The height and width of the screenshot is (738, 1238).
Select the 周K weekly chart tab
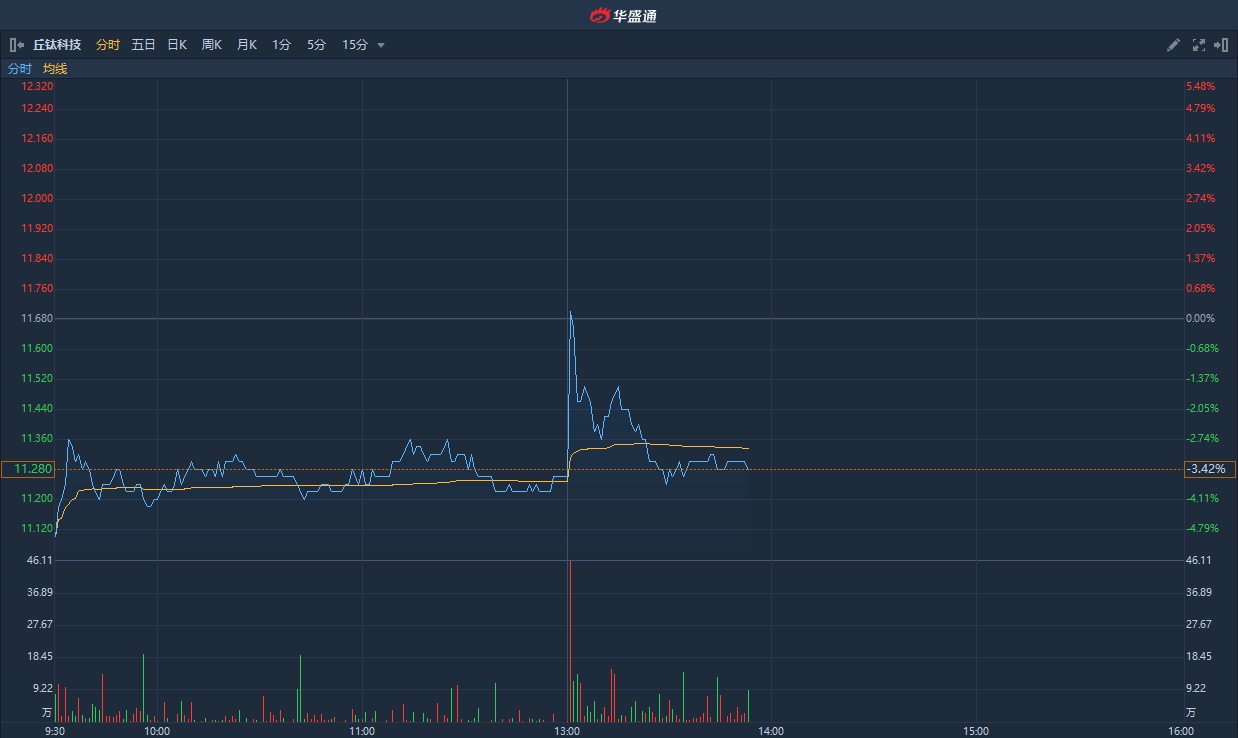211,45
